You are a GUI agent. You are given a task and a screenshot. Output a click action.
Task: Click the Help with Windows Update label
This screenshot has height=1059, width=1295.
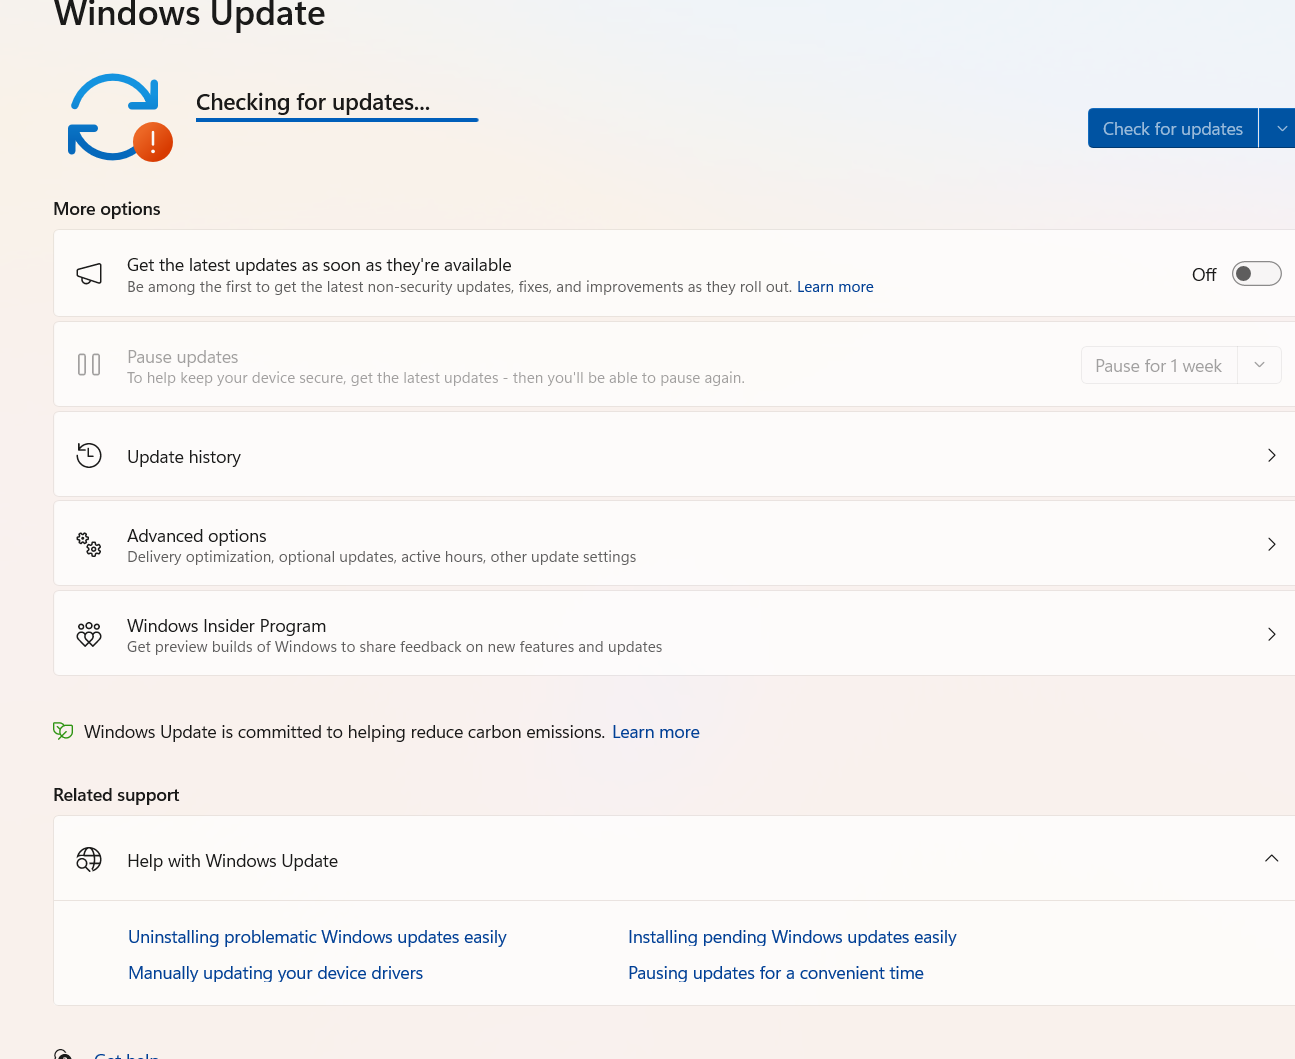coord(232,861)
